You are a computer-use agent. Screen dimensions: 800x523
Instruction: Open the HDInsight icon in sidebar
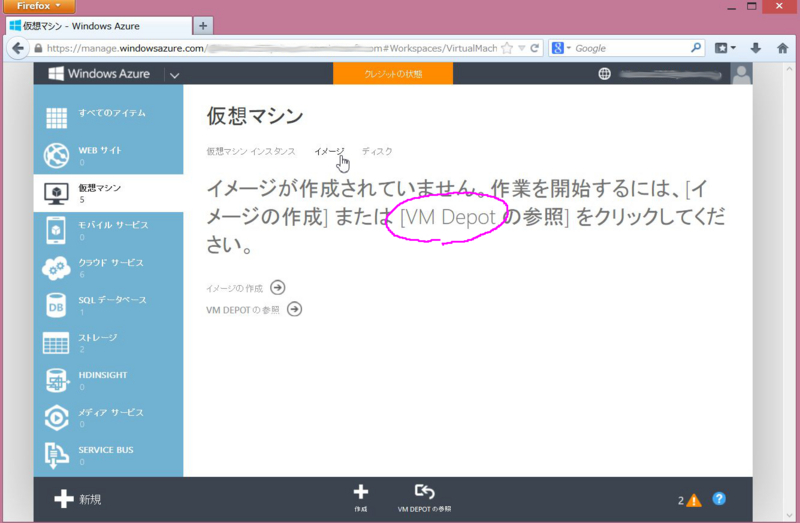click(56, 380)
